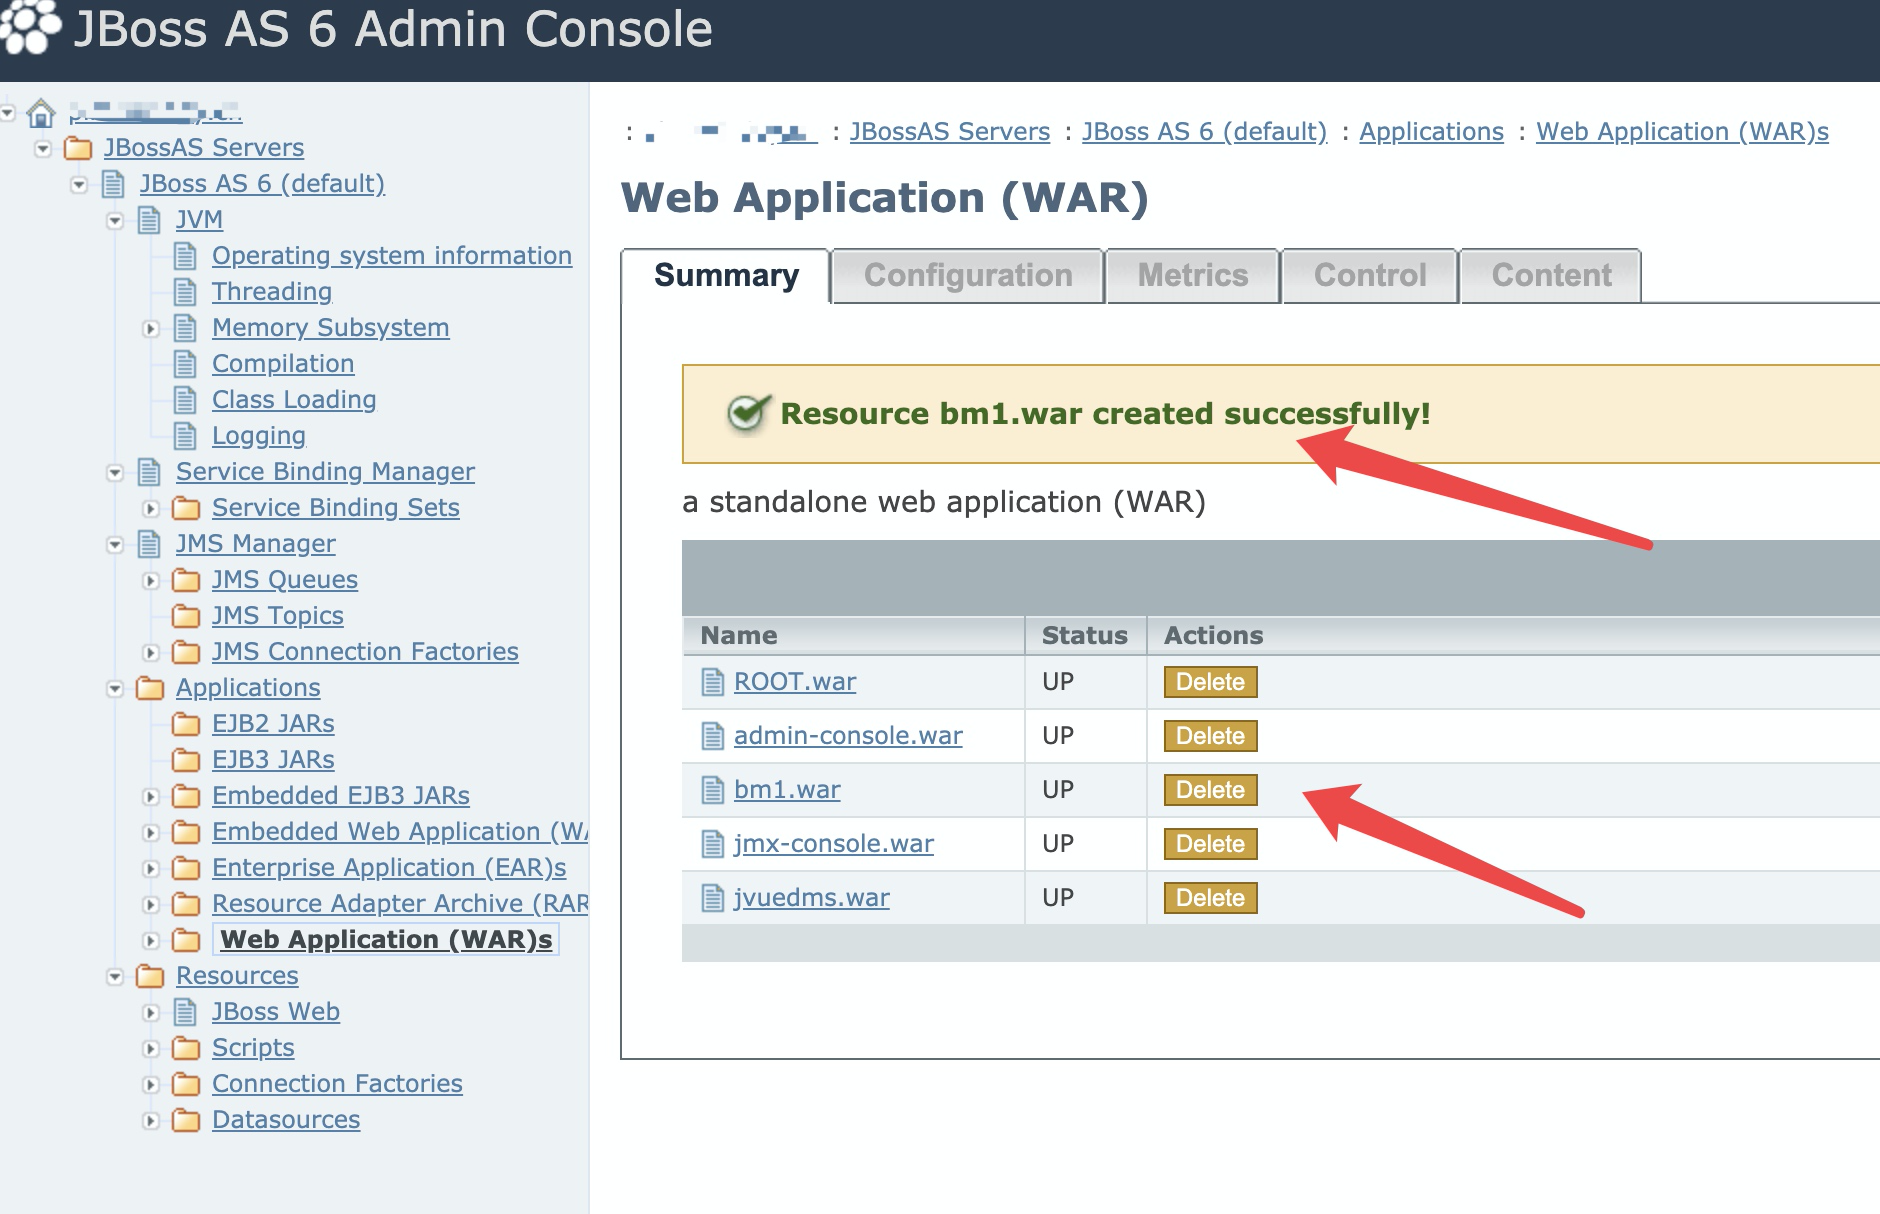Click the folder icon next to Datasources
1880x1214 pixels.
point(186,1120)
